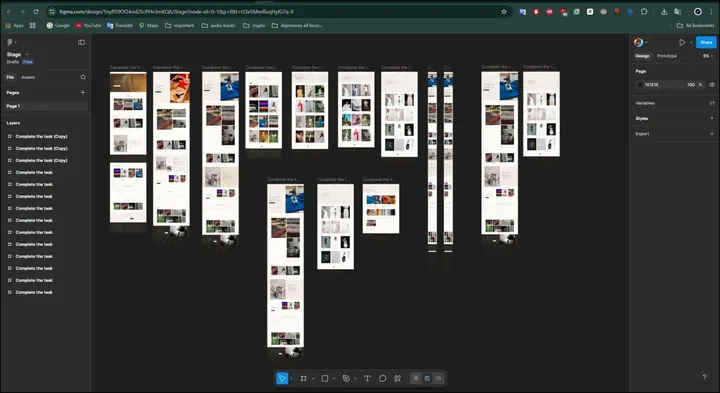Viewport: 720px width, 393px height.
Task: Select the Move tool in the bottom toolbar
Action: pyautogui.click(x=282, y=378)
